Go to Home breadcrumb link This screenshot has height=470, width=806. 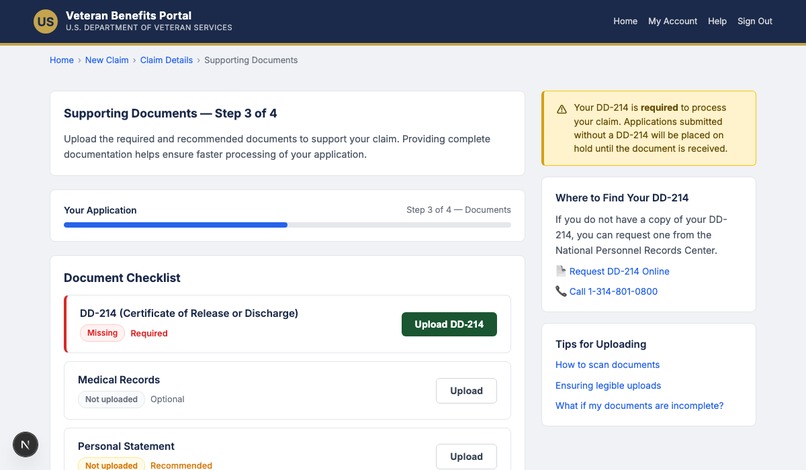(x=62, y=60)
